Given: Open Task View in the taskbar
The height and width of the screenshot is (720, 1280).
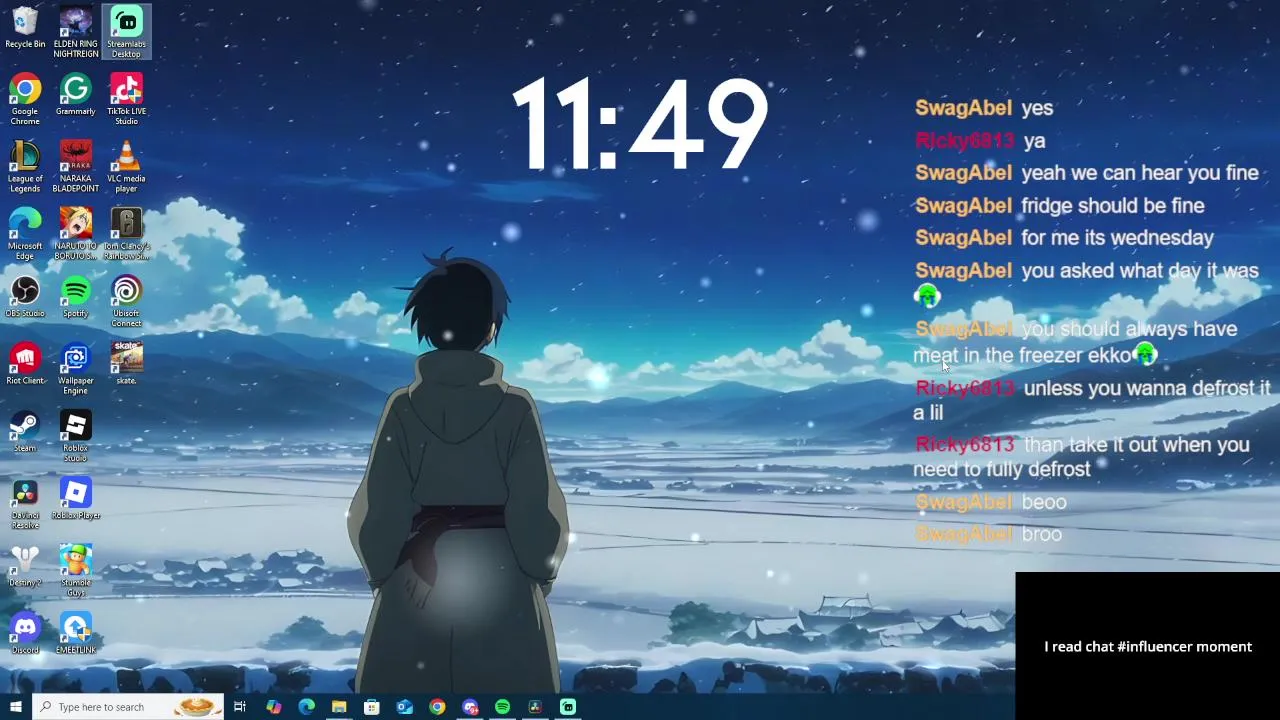Looking at the screenshot, I should [x=240, y=707].
